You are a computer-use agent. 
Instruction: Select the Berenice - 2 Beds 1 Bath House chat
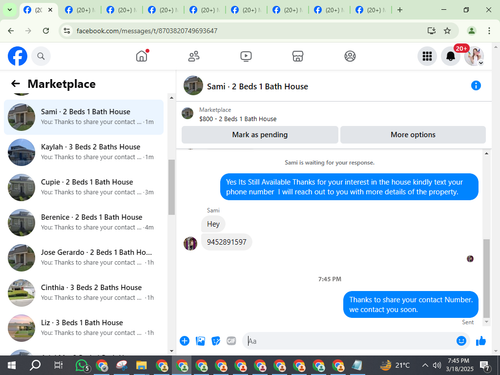(84, 222)
